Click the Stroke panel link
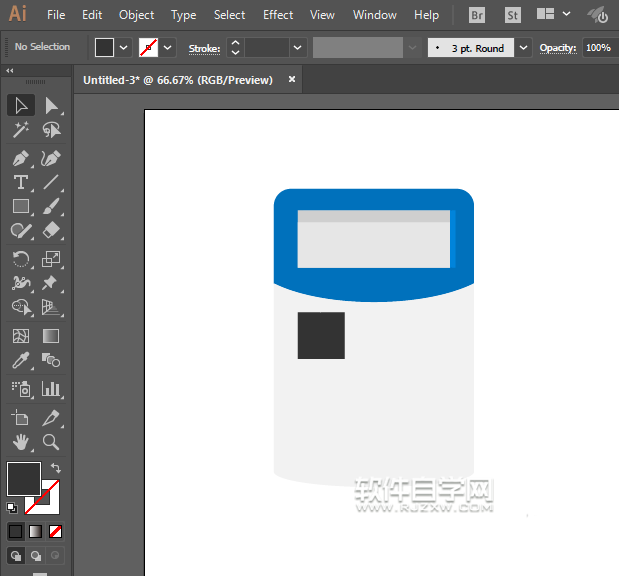 [204, 48]
